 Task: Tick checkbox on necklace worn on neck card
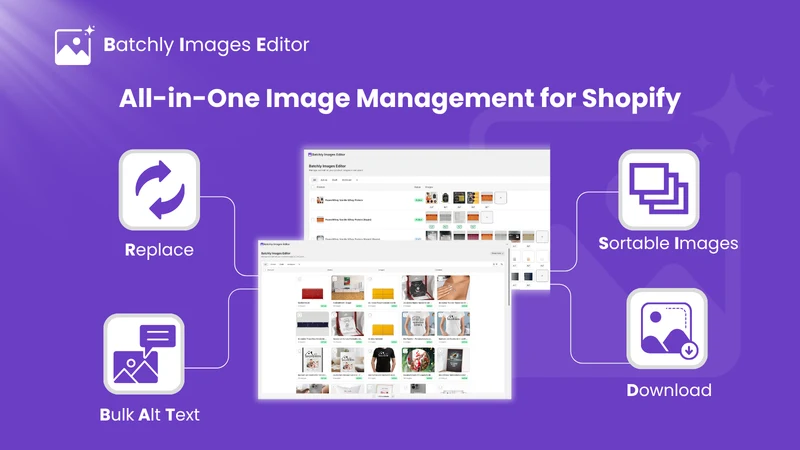(440, 279)
